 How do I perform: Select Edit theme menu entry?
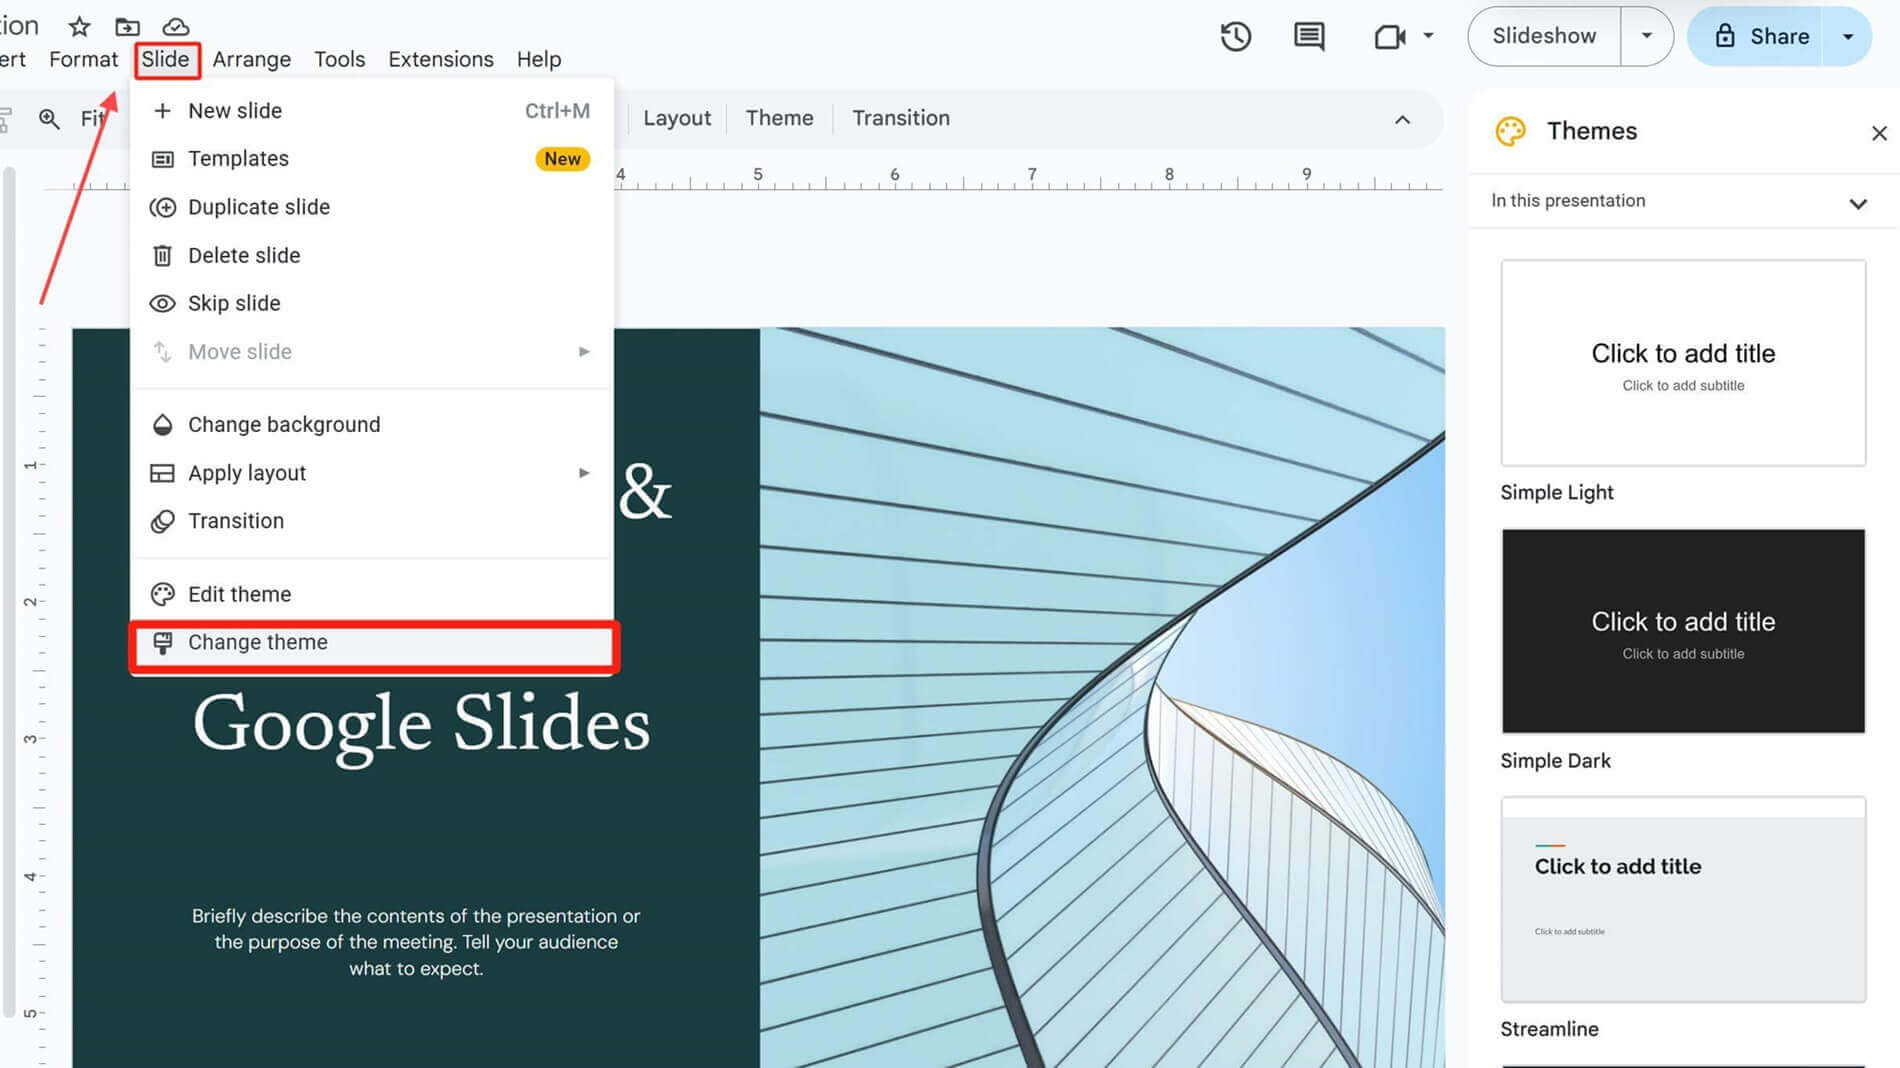coord(371,594)
